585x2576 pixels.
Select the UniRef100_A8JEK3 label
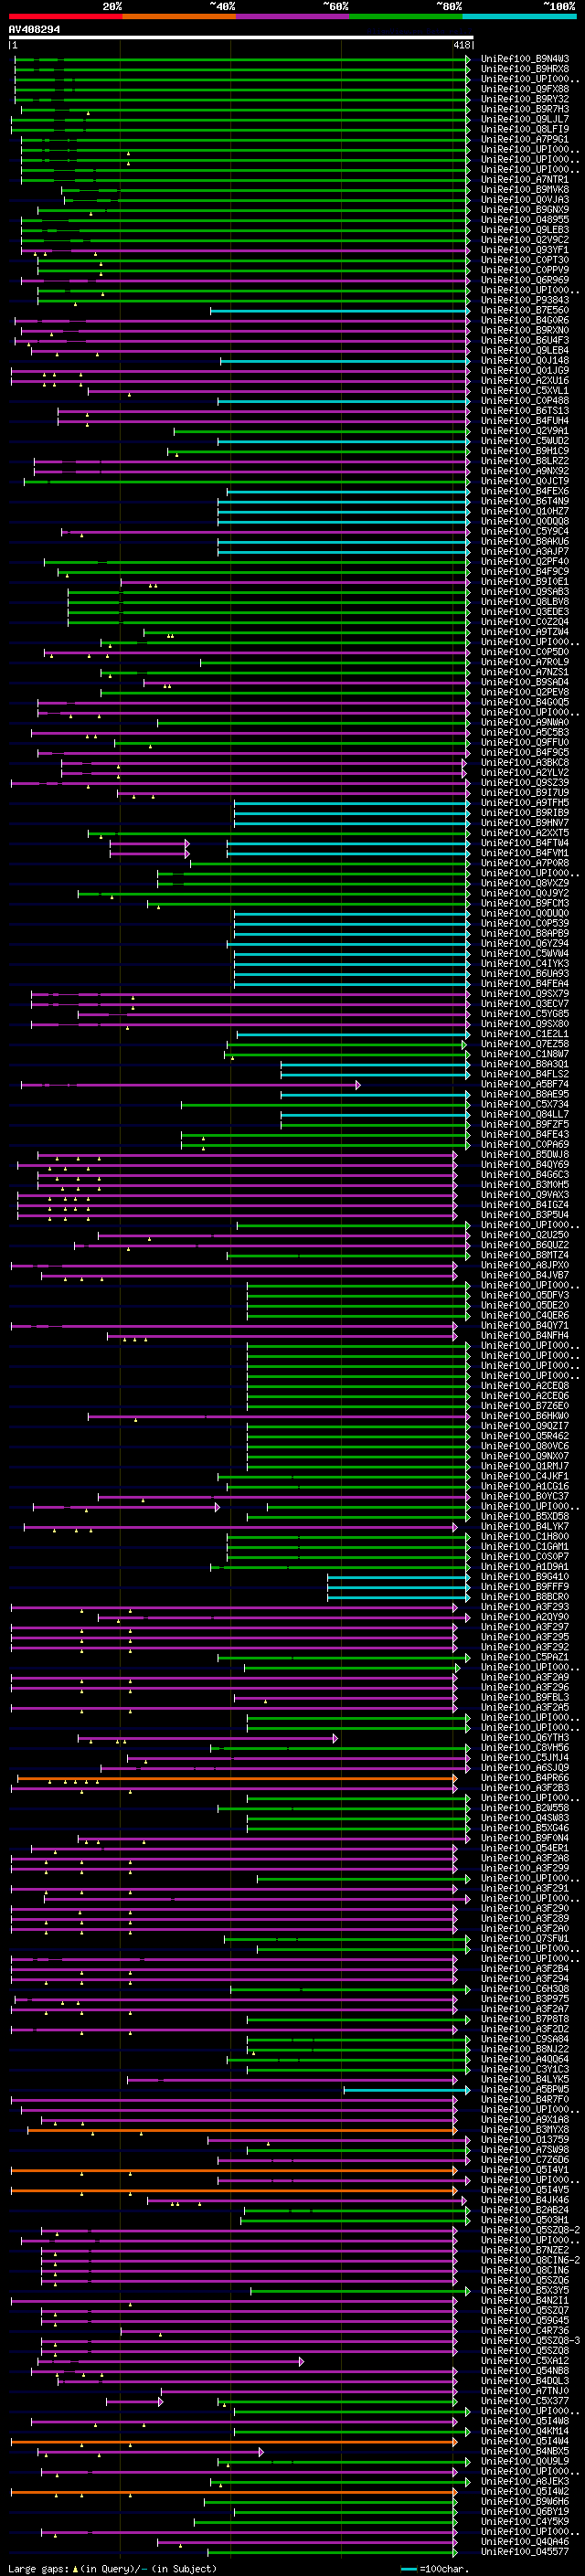[x=525, y=2481]
